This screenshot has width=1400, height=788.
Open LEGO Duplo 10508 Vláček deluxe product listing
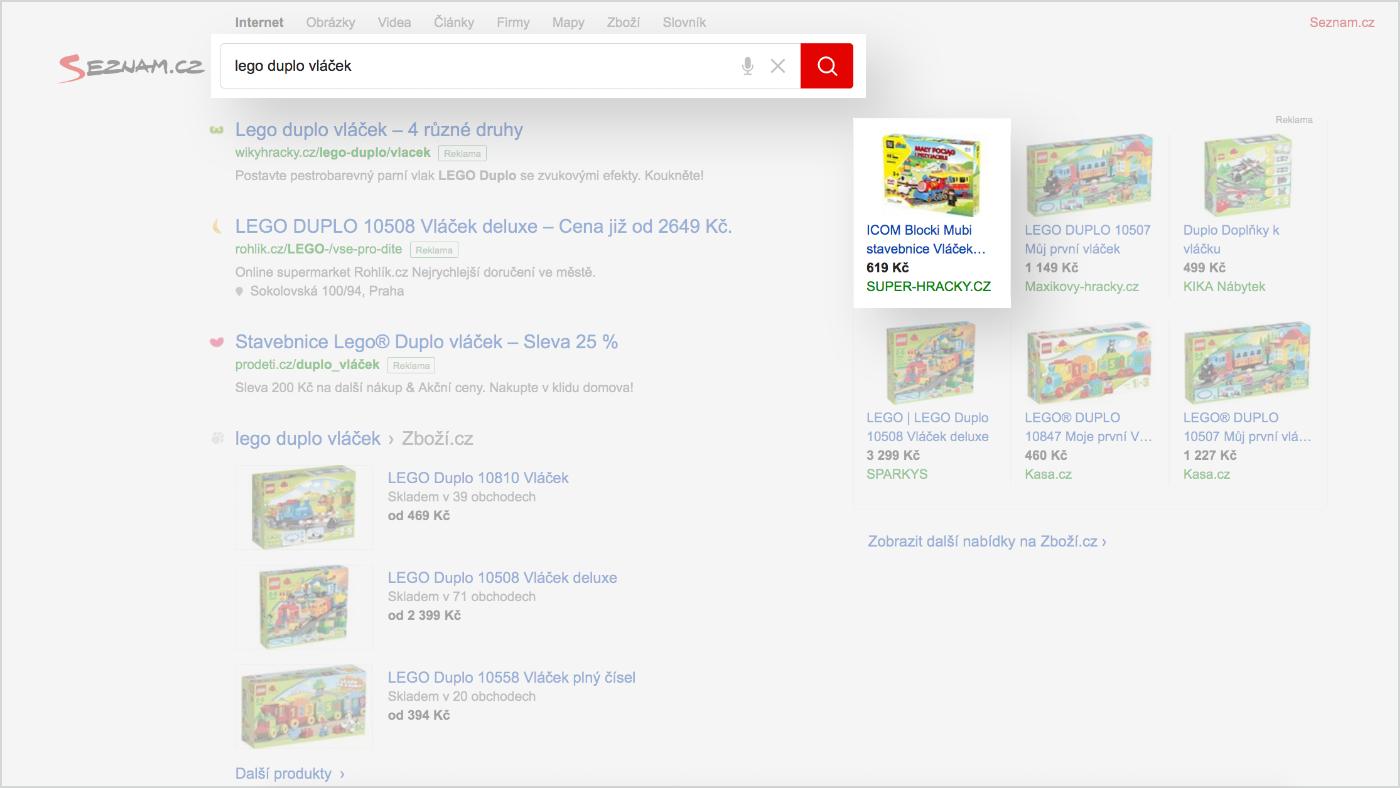(502, 578)
